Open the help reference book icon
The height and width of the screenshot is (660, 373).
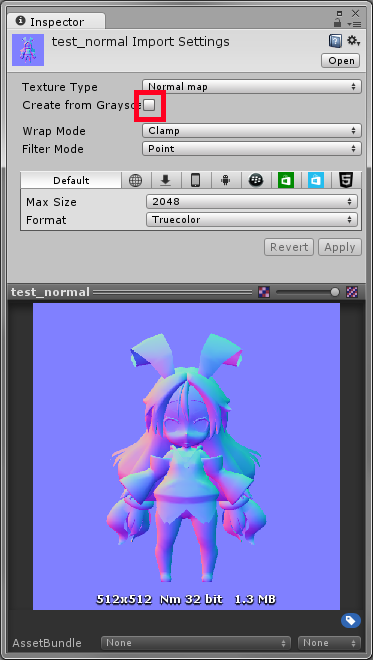coord(335,41)
